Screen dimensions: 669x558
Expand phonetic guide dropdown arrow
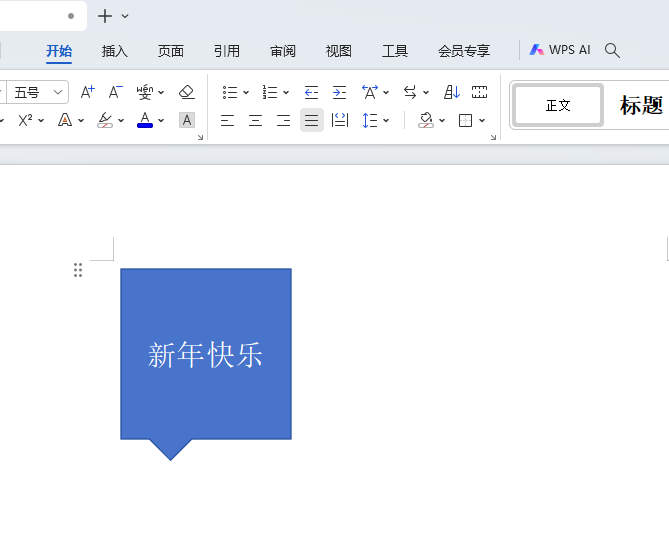pos(161,92)
